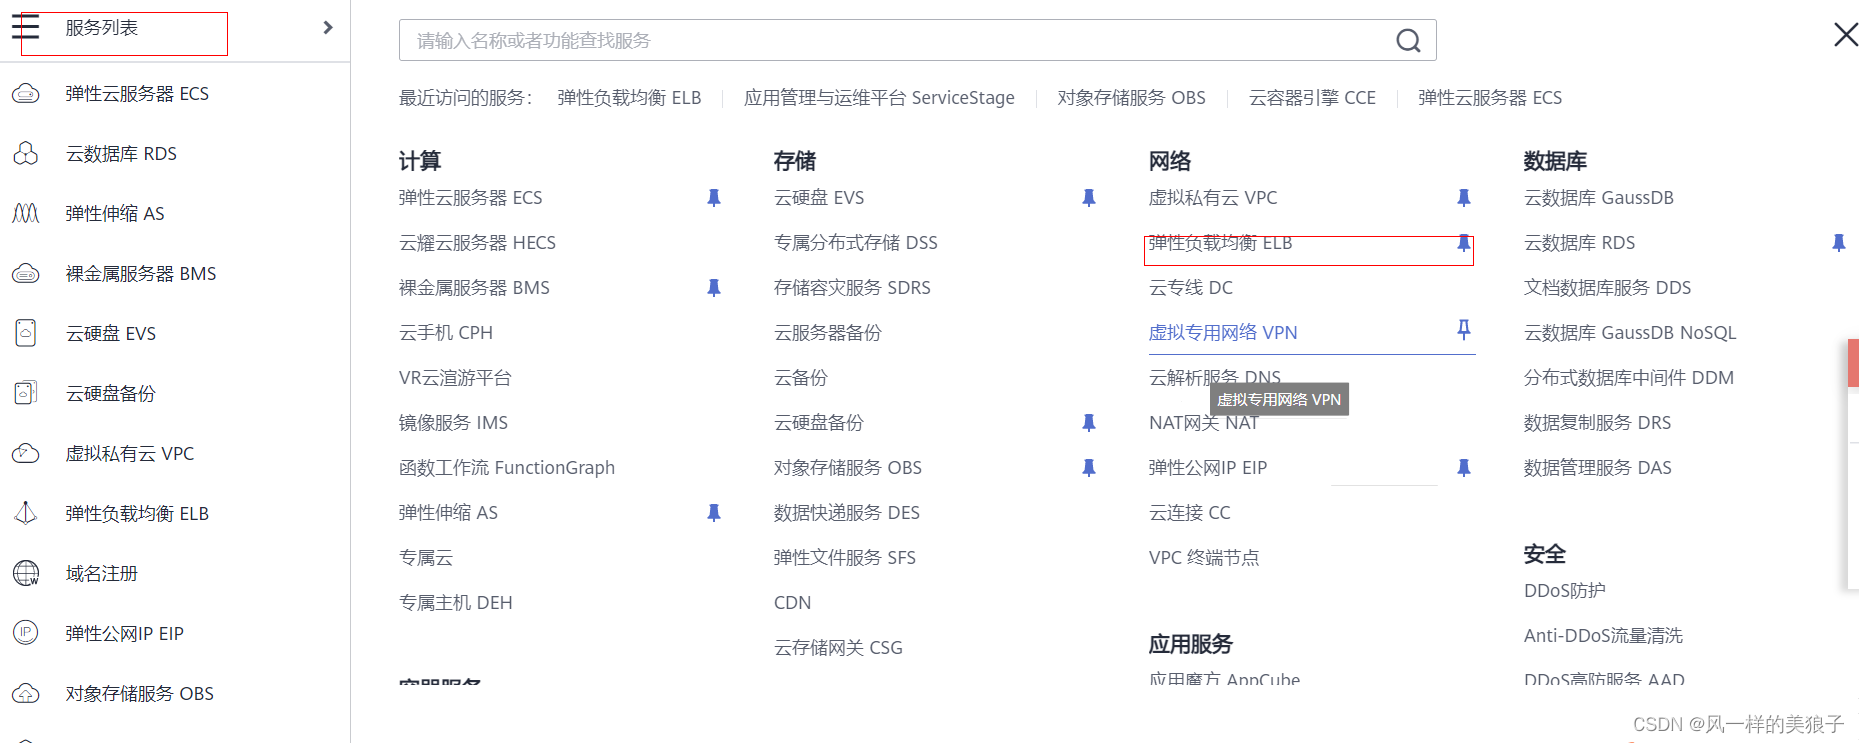Viewport: 1859px width, 743px height.
Task: Click the Auto Scaling AS sidebar icon
Action: tap(26, 214)
